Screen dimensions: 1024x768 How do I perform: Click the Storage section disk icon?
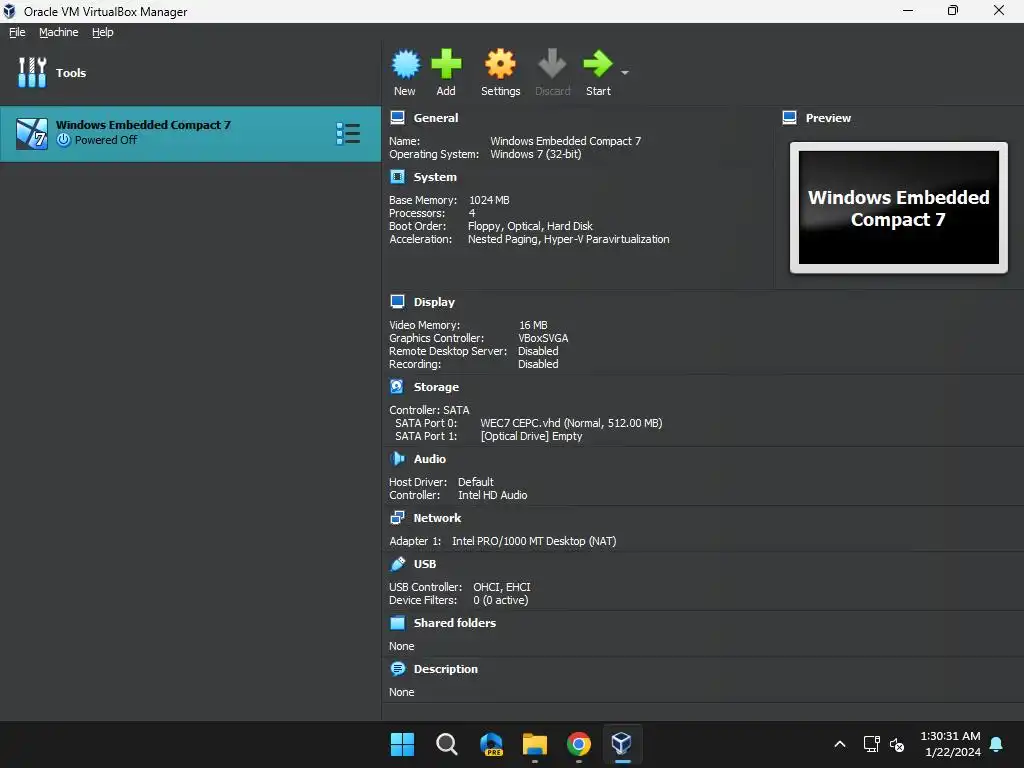pos(397,387)
